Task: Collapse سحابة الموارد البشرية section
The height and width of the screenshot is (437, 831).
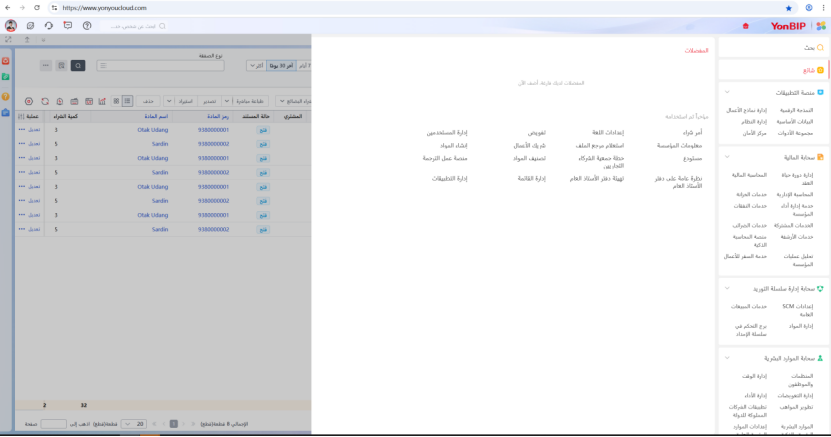Action: (727, 358)
